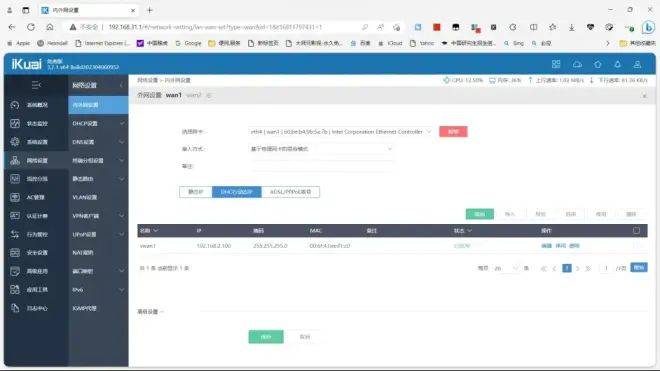This screenshot has height=371, width=660.
Task: Open the grid apps icon in iKuai header
Action: [556, 64]
